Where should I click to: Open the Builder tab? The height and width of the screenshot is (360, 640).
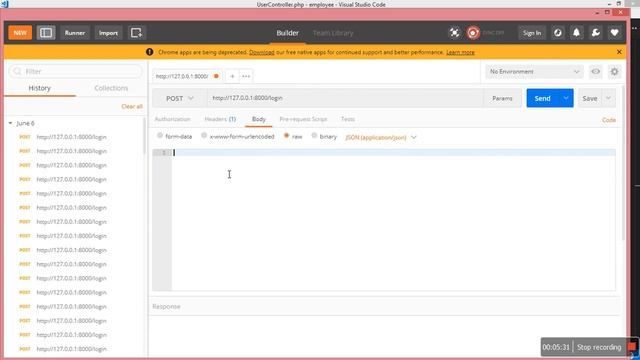pyautogui.click(x=287, y=33)
